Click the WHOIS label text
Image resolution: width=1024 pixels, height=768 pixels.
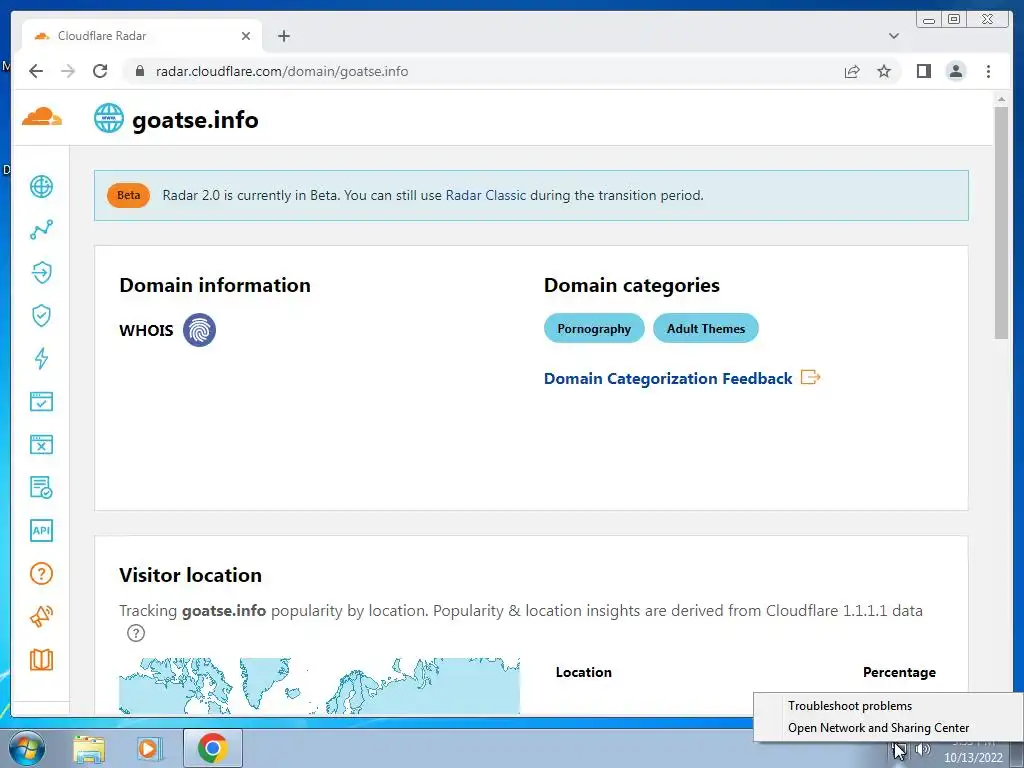(146, 330)
